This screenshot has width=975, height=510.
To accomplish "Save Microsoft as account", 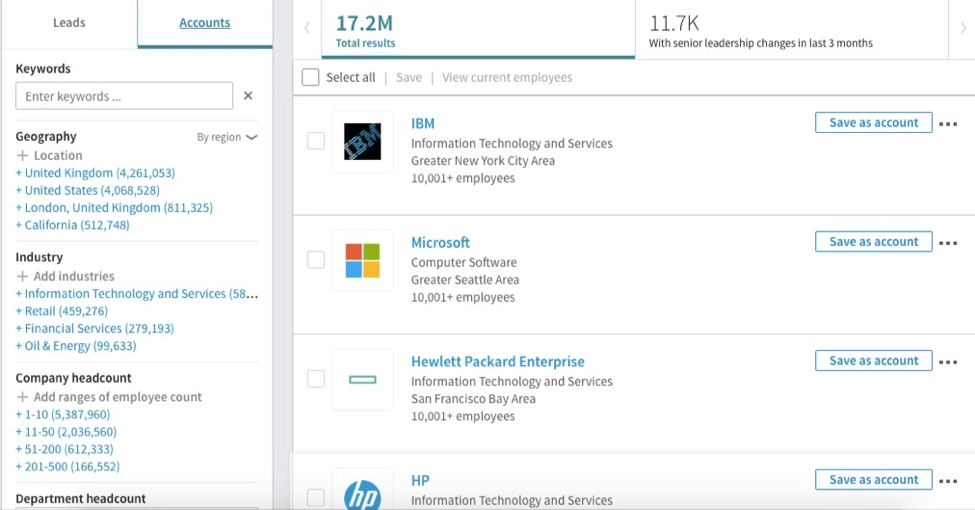I will pyautogui.click(x=874, y=241).
